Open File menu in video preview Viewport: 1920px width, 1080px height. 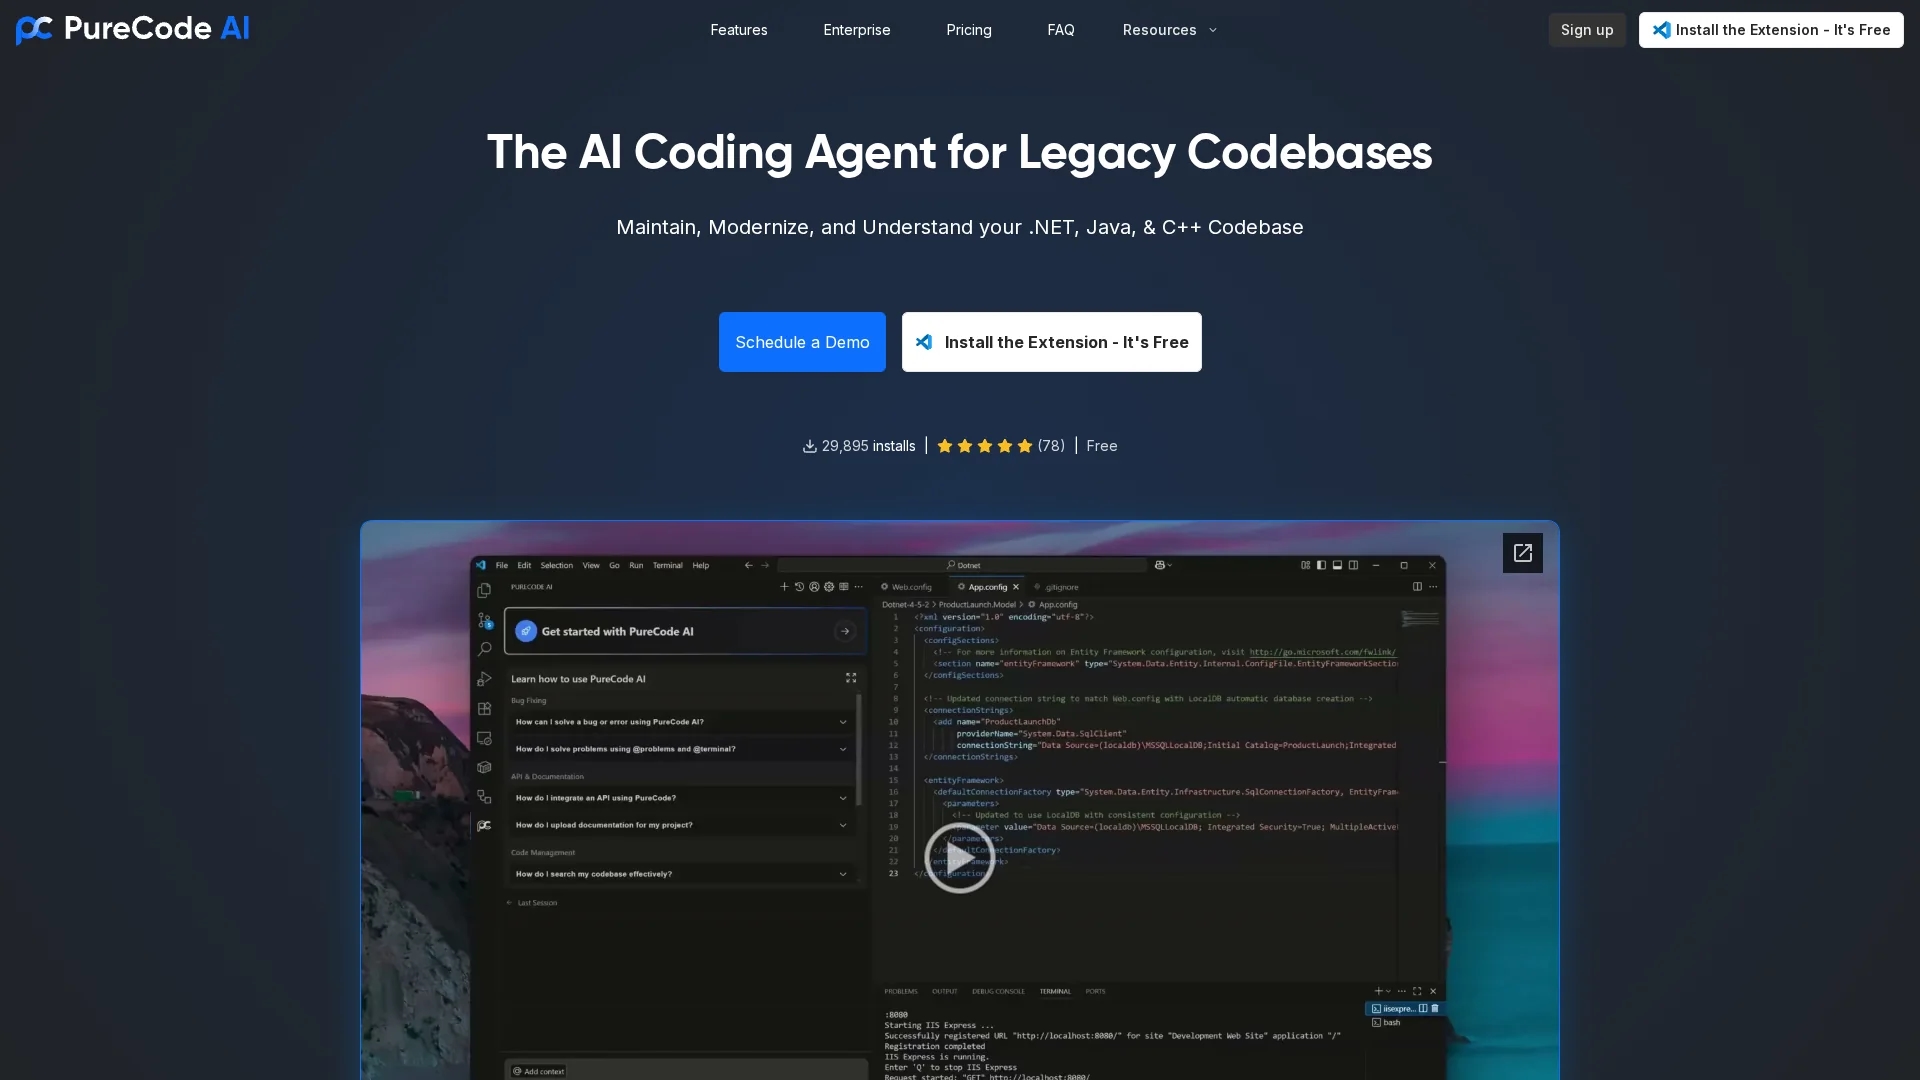coord(502,565)
